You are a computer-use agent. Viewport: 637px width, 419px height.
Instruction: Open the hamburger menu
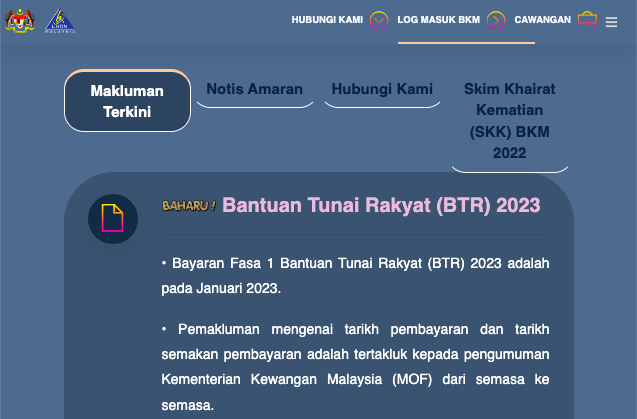(x=612, y=21)
